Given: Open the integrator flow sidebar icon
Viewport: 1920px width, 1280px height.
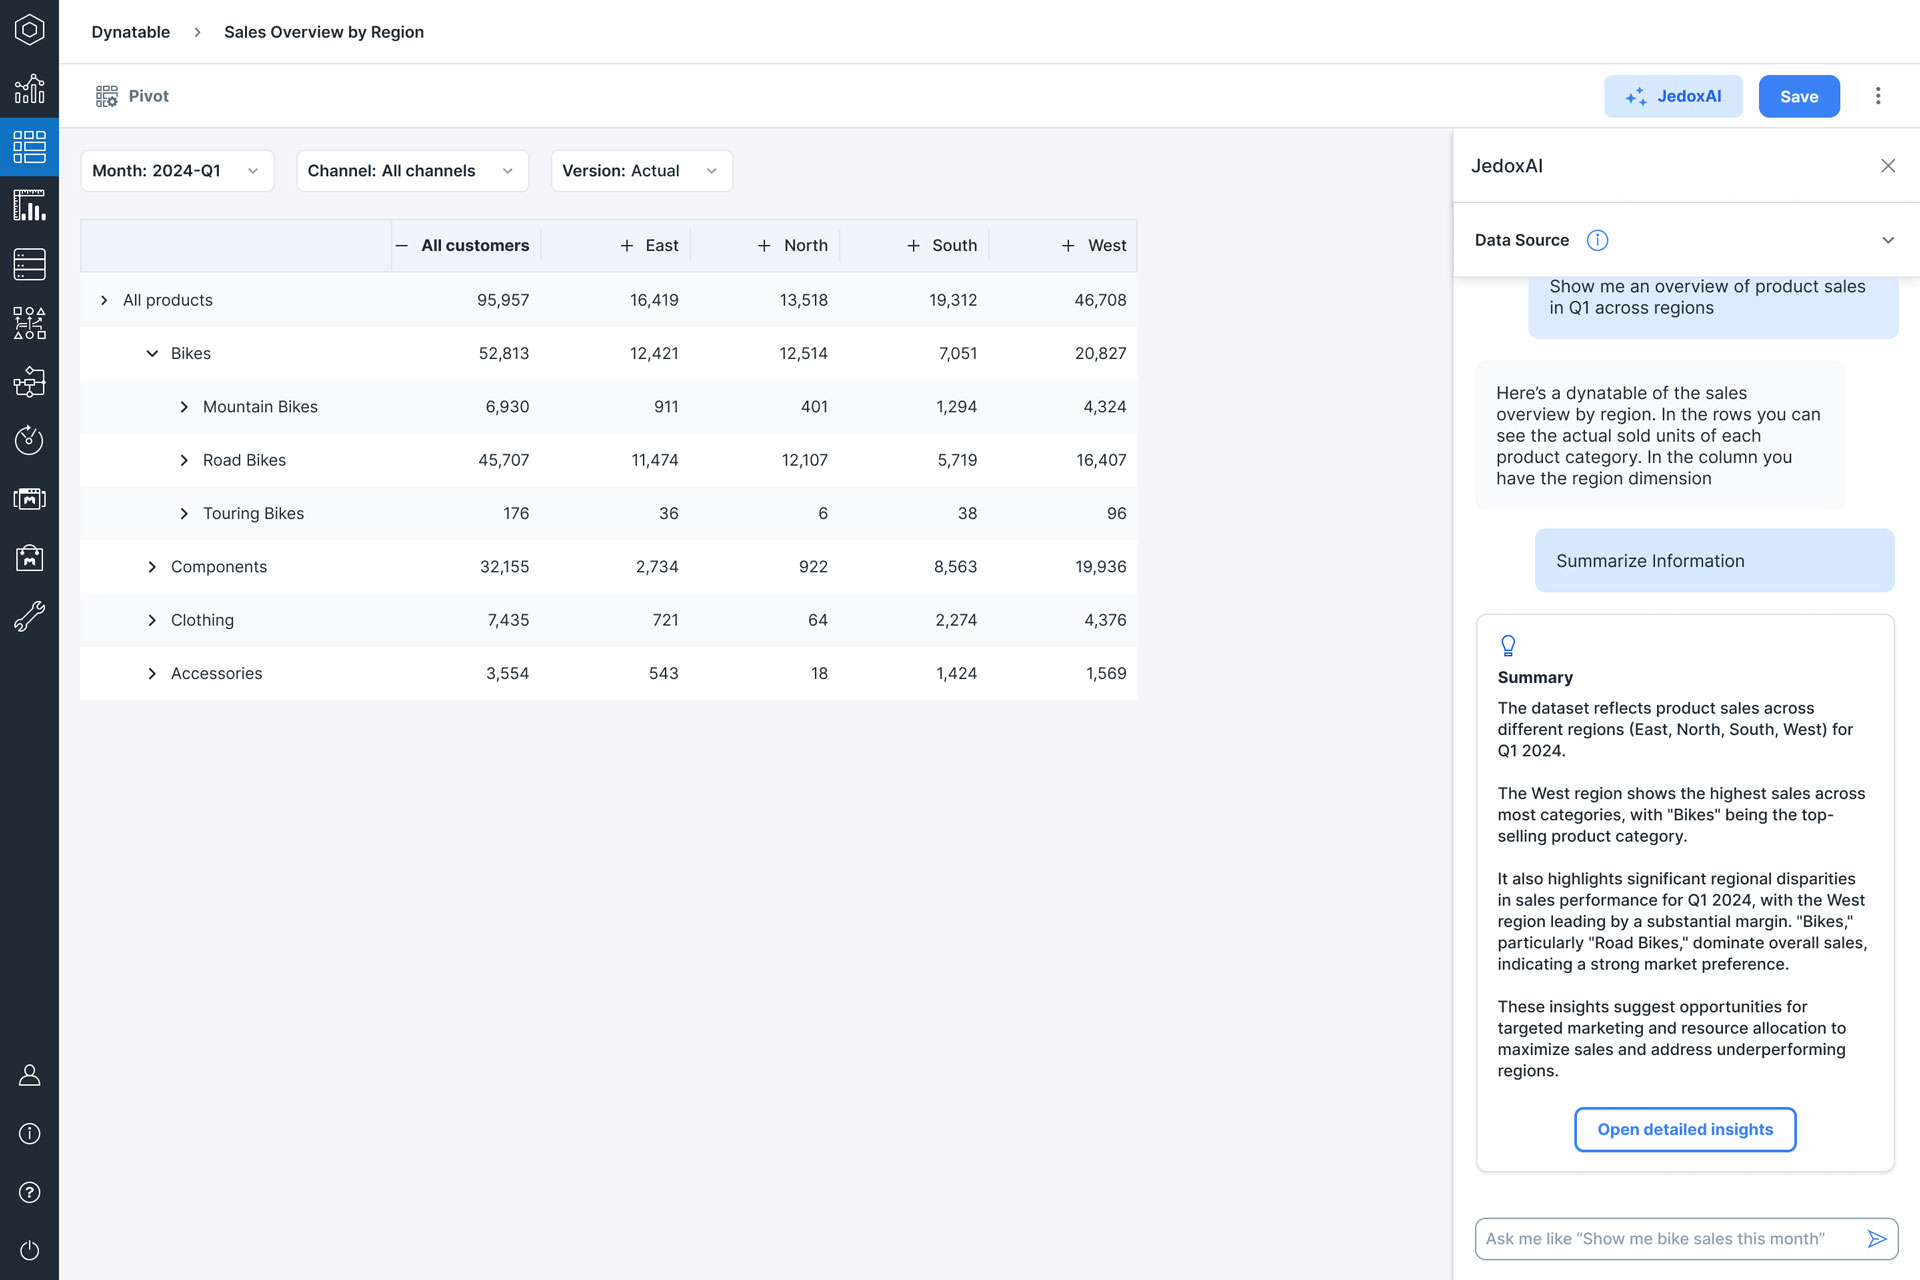Looking at the screenshot, I should pos(29,382).
